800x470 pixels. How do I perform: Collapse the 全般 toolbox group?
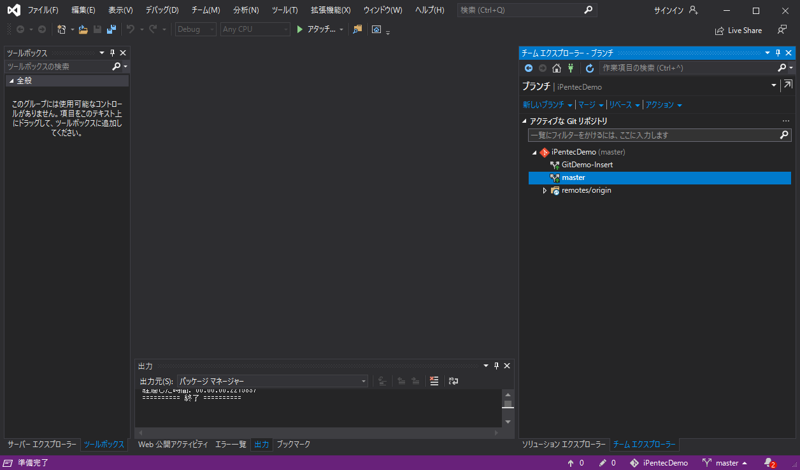[11, 81]
